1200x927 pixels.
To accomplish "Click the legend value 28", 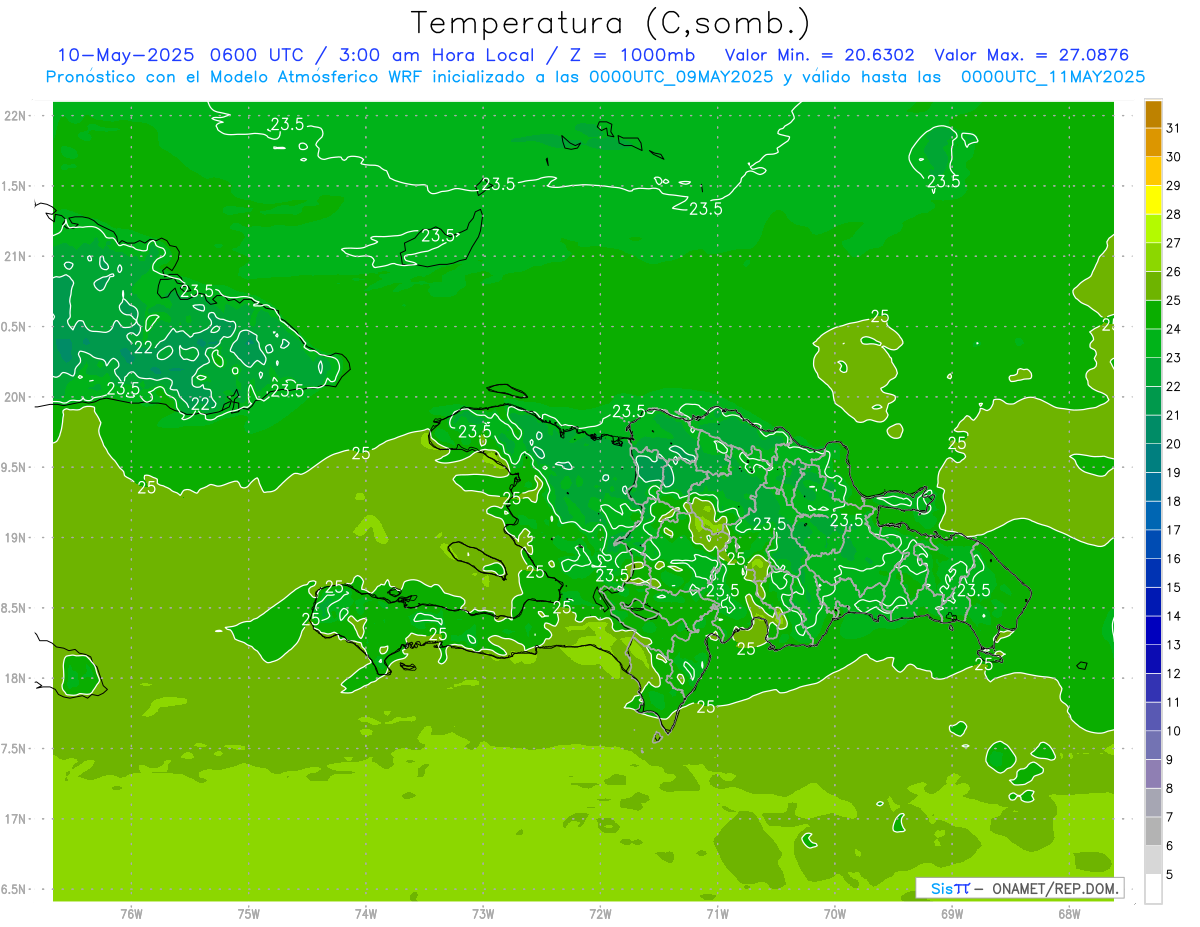I will pos(1173,214).
